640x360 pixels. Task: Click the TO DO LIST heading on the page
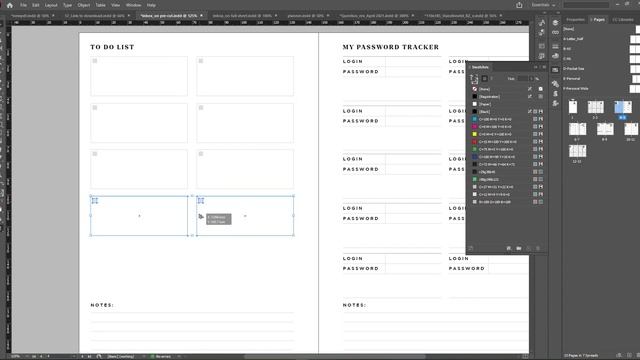pyautogui.click(x=112, y=47)
